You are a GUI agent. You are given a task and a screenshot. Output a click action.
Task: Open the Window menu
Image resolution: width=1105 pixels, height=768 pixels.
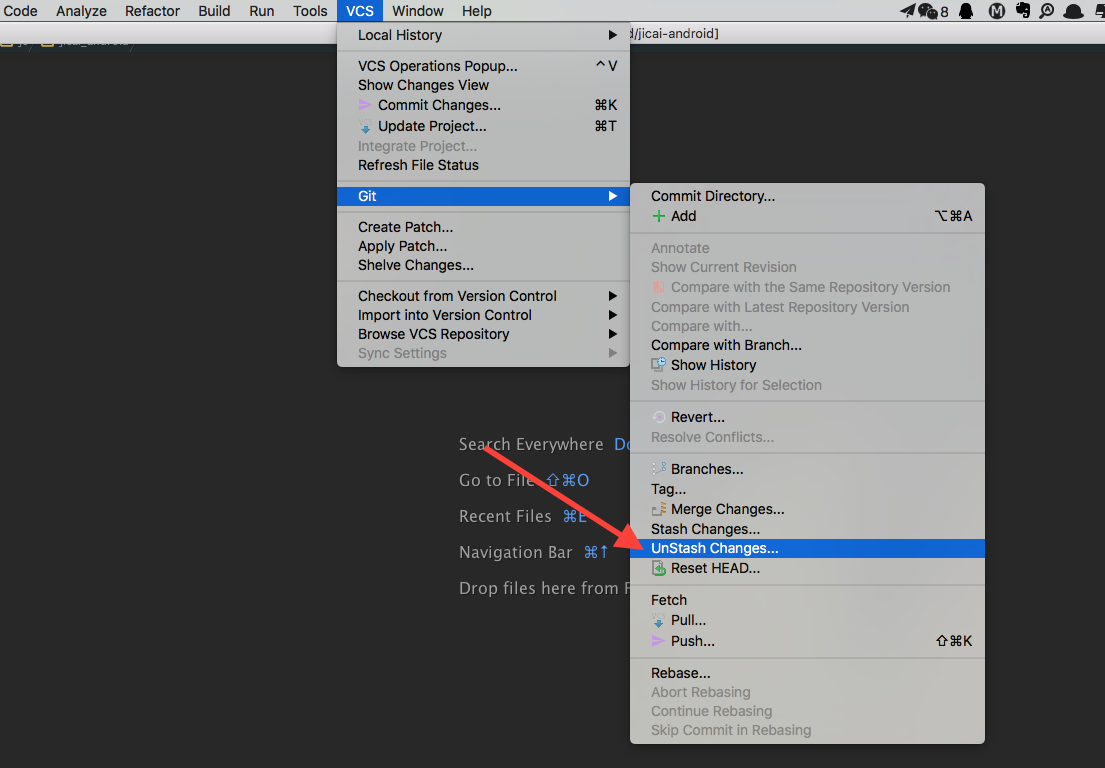(x=418, y=11)
